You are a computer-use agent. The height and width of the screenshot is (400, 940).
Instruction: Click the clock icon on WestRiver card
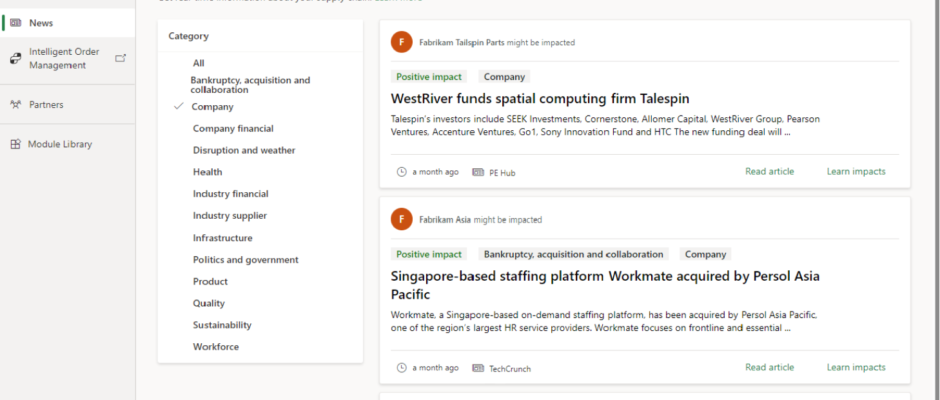coord(402,172)
